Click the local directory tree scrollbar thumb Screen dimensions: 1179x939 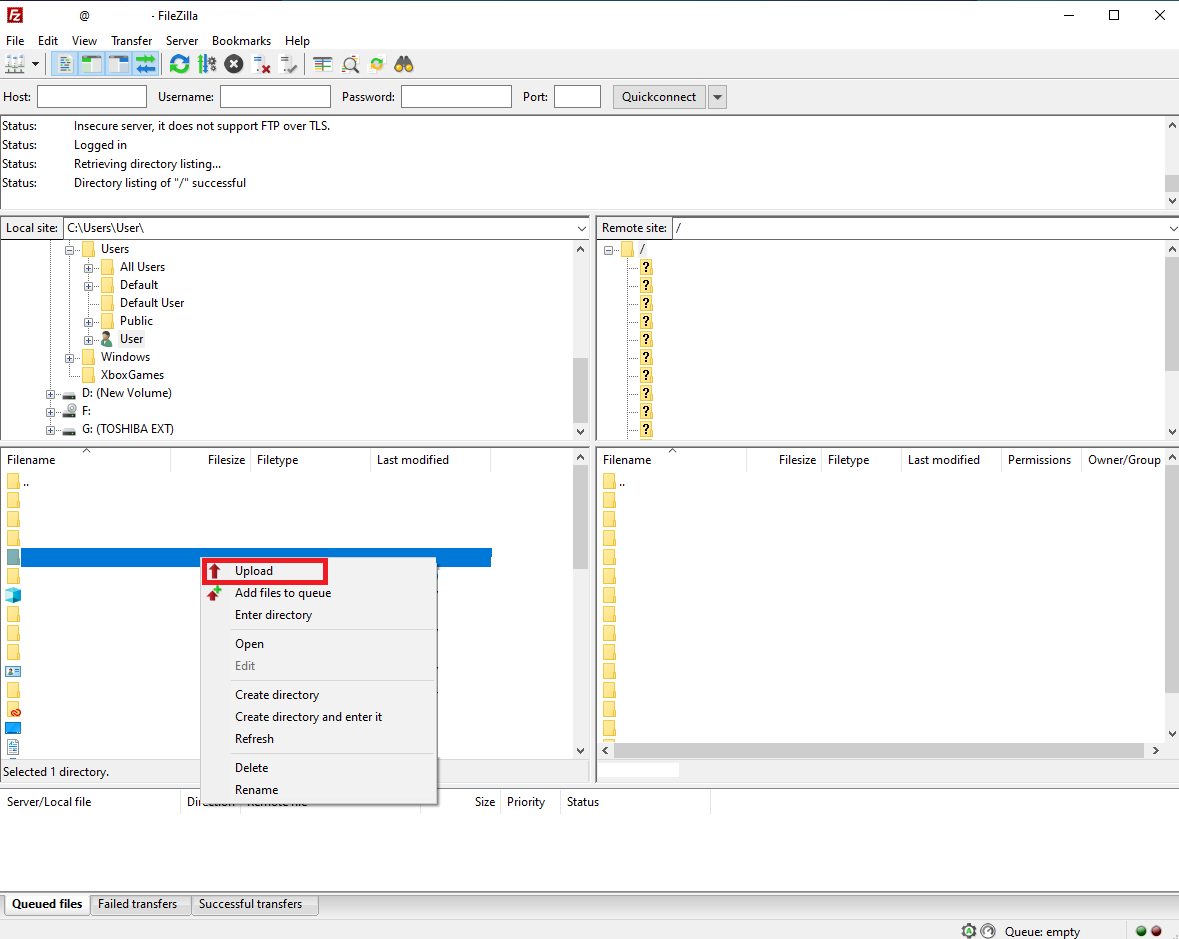580,390
